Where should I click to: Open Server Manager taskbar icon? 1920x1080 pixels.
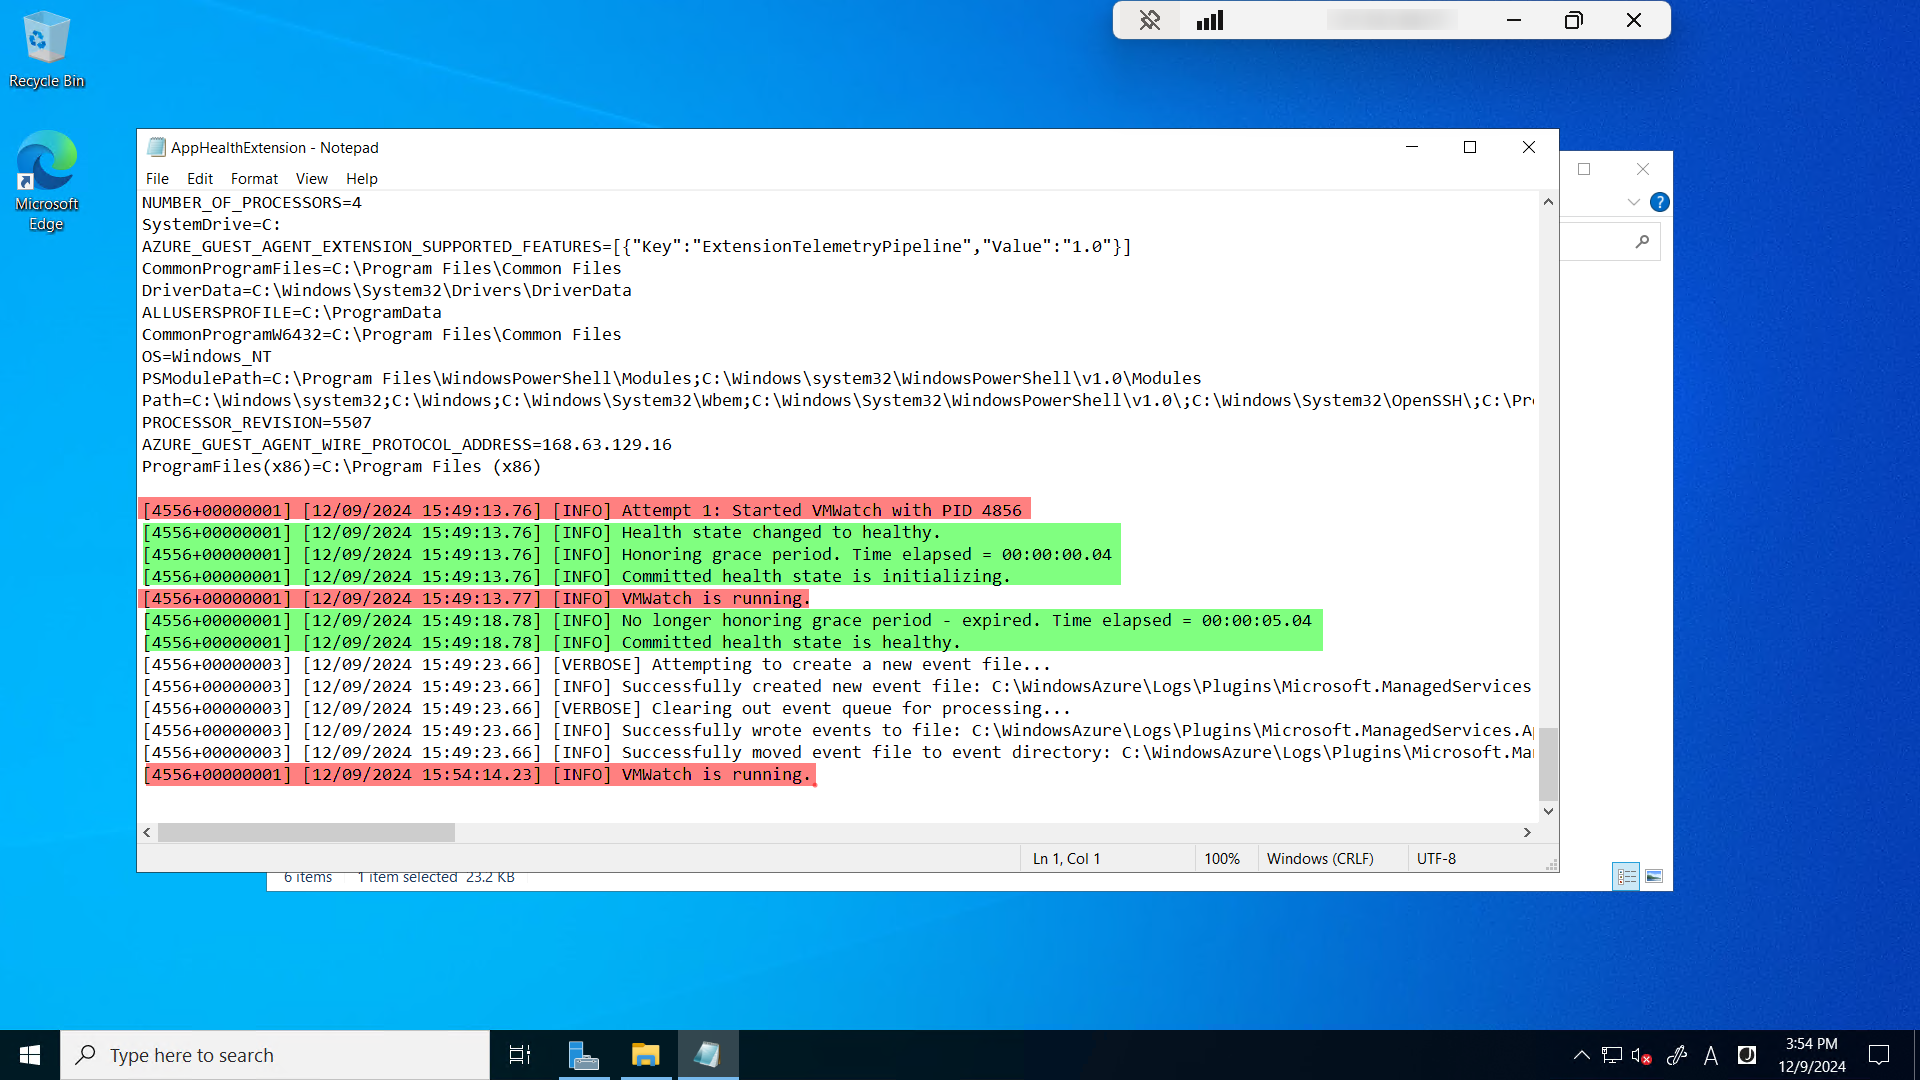583,1055
